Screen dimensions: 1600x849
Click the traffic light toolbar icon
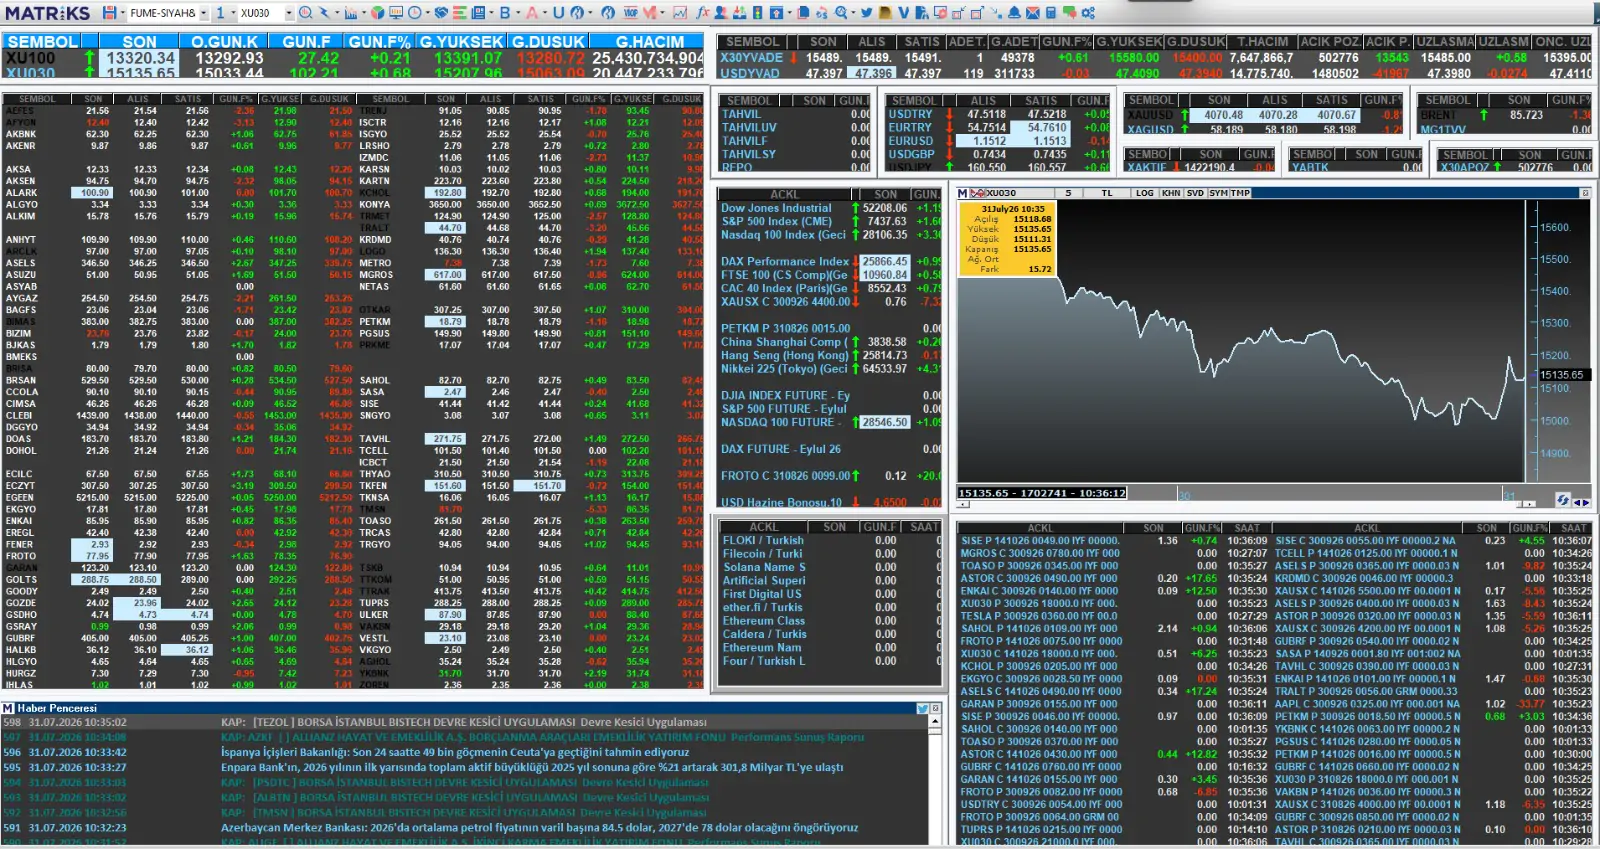click(x=757, y=13)
